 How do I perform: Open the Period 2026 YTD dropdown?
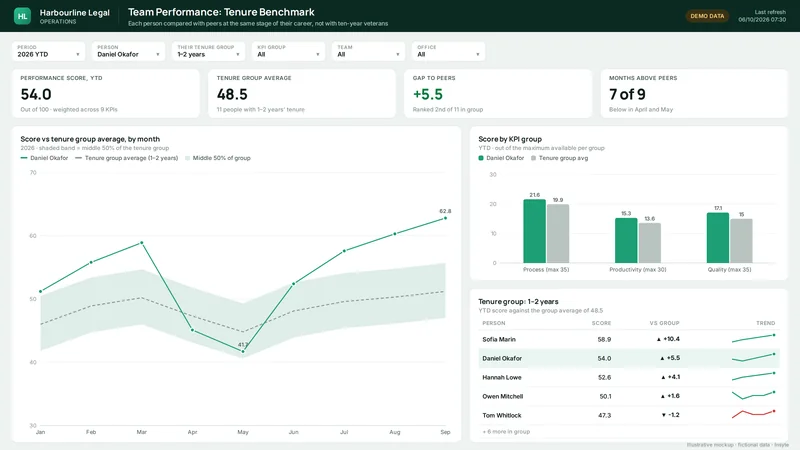pyautogui.click(x=48, y=52)
